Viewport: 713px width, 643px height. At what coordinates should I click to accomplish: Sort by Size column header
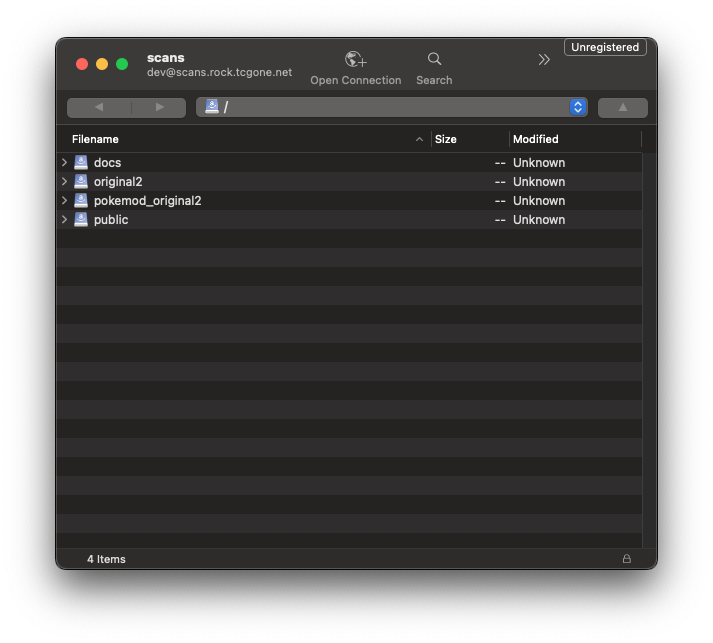click(446, 139)
